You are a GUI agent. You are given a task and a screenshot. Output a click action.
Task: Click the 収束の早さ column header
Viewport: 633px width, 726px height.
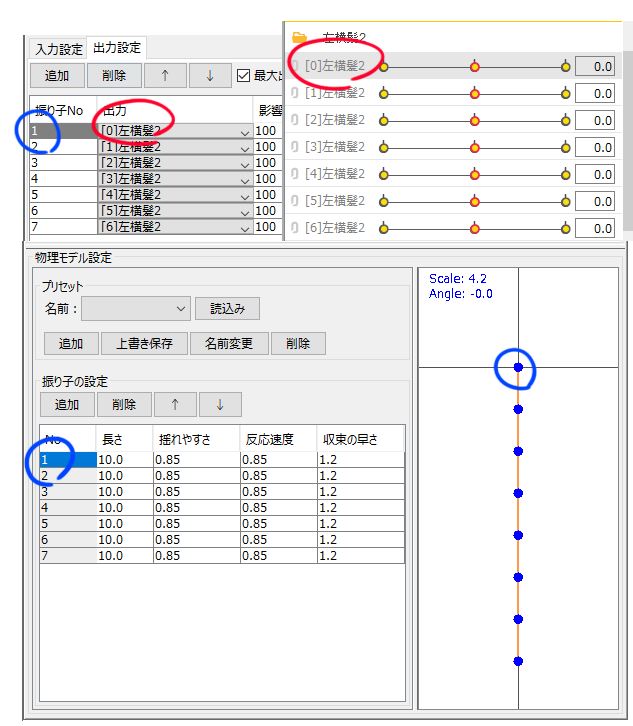(x=360, y=439)
